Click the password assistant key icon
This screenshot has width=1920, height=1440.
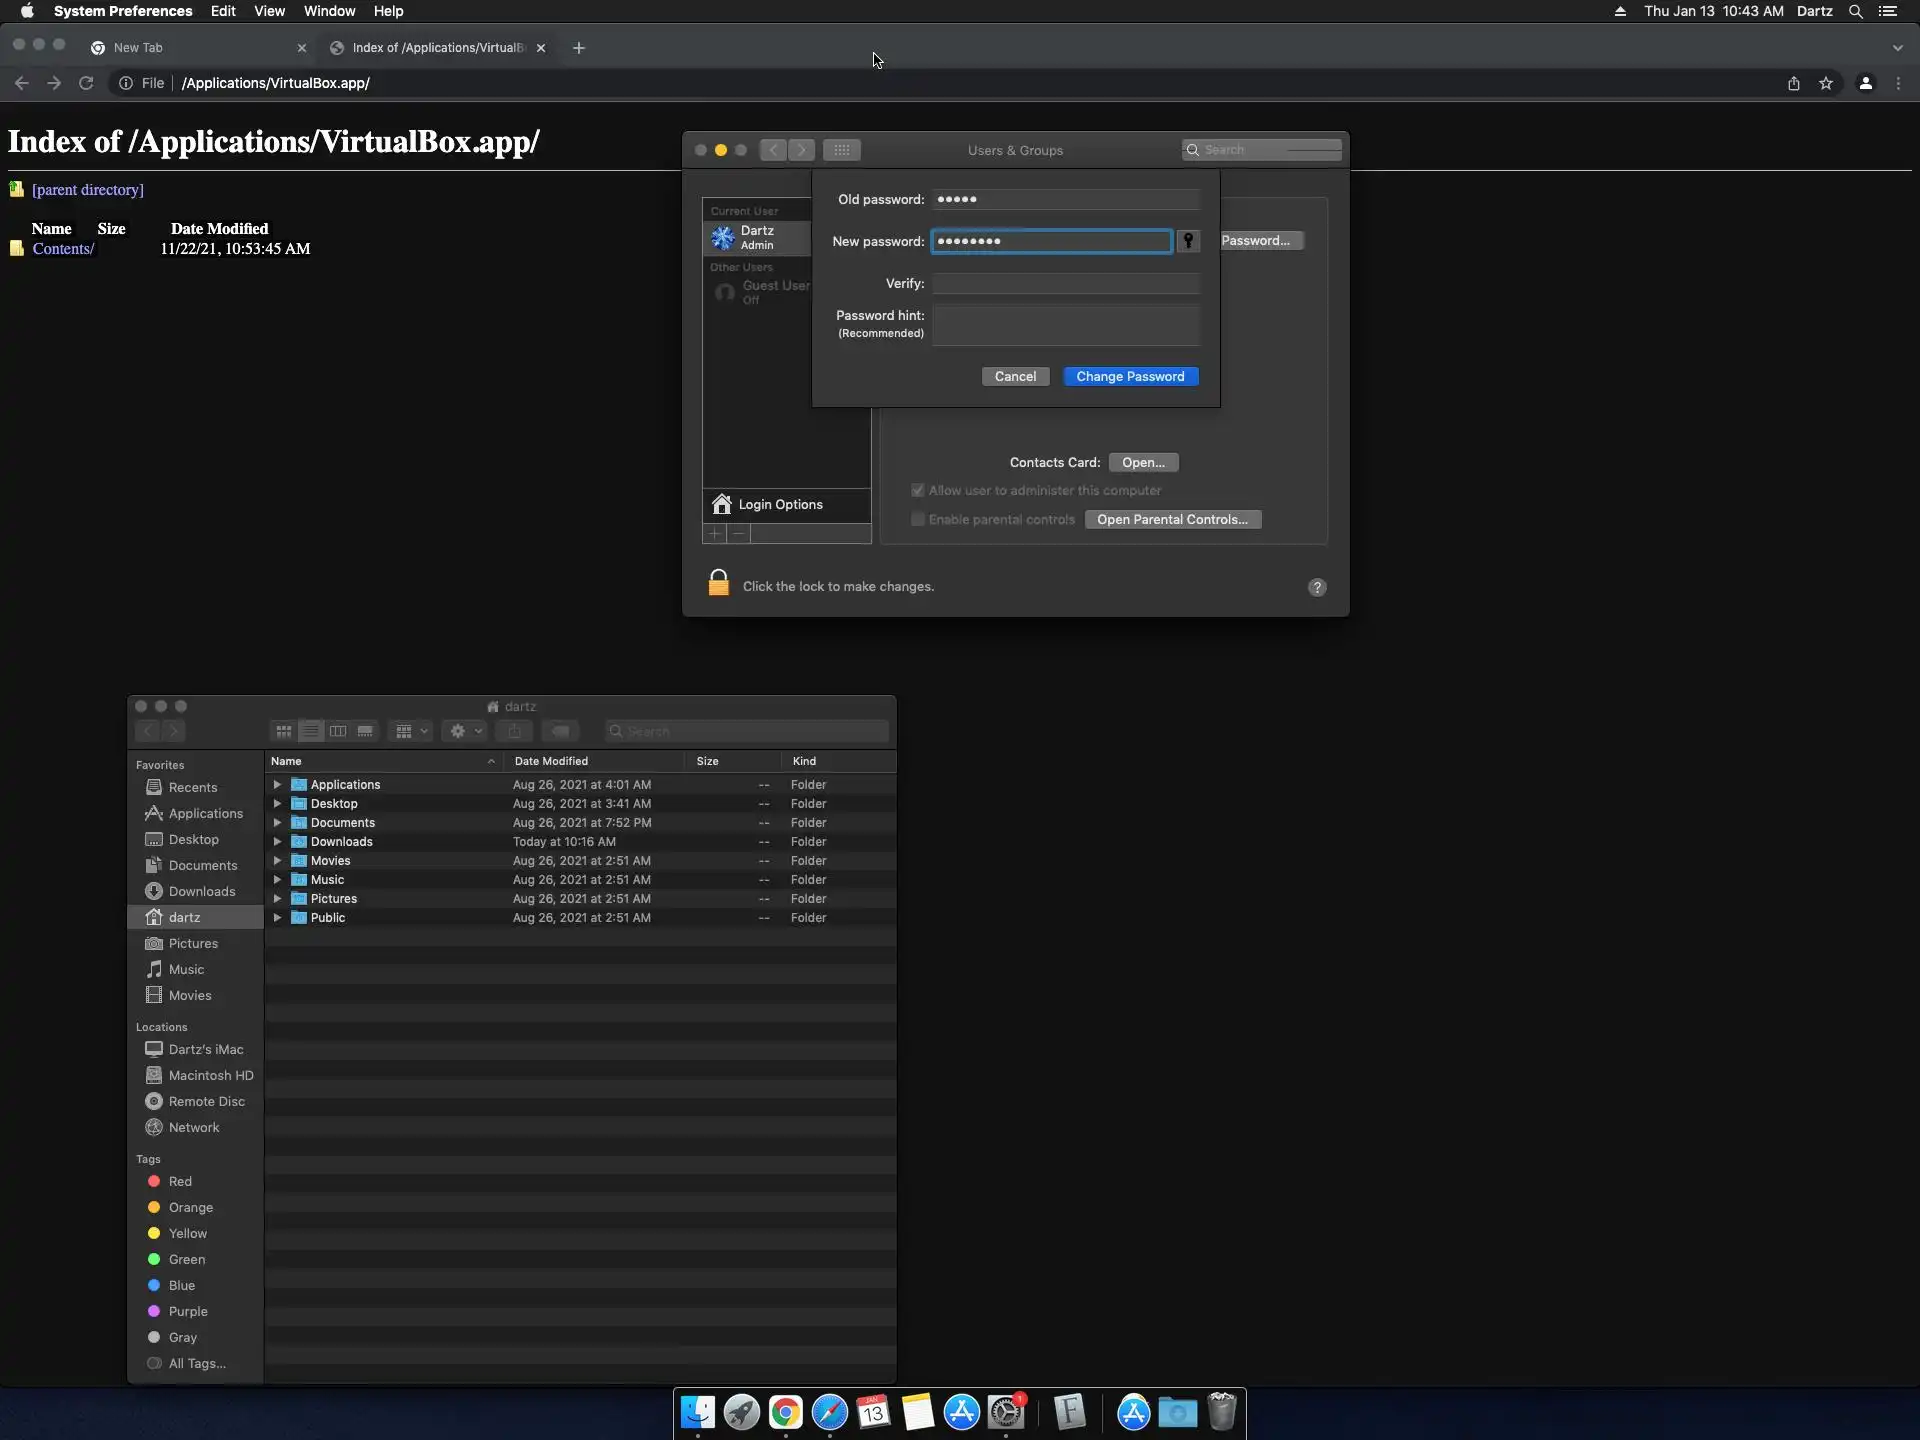coord(1188,241)
